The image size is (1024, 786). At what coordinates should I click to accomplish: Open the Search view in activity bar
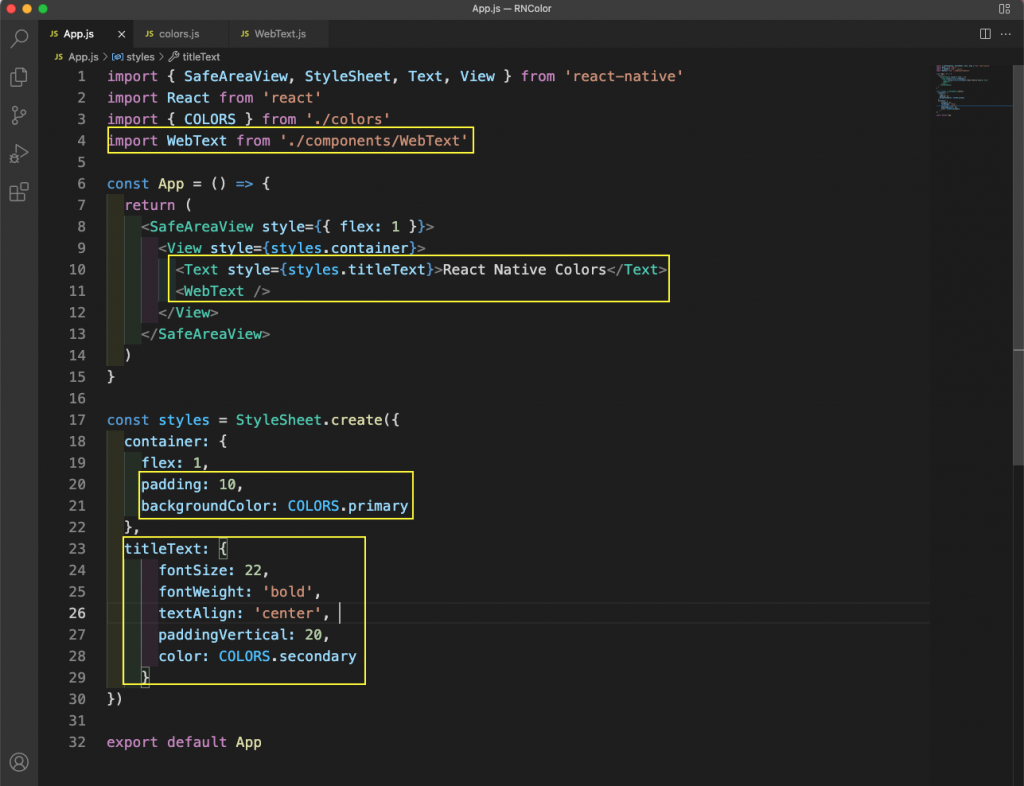point(20,39)
